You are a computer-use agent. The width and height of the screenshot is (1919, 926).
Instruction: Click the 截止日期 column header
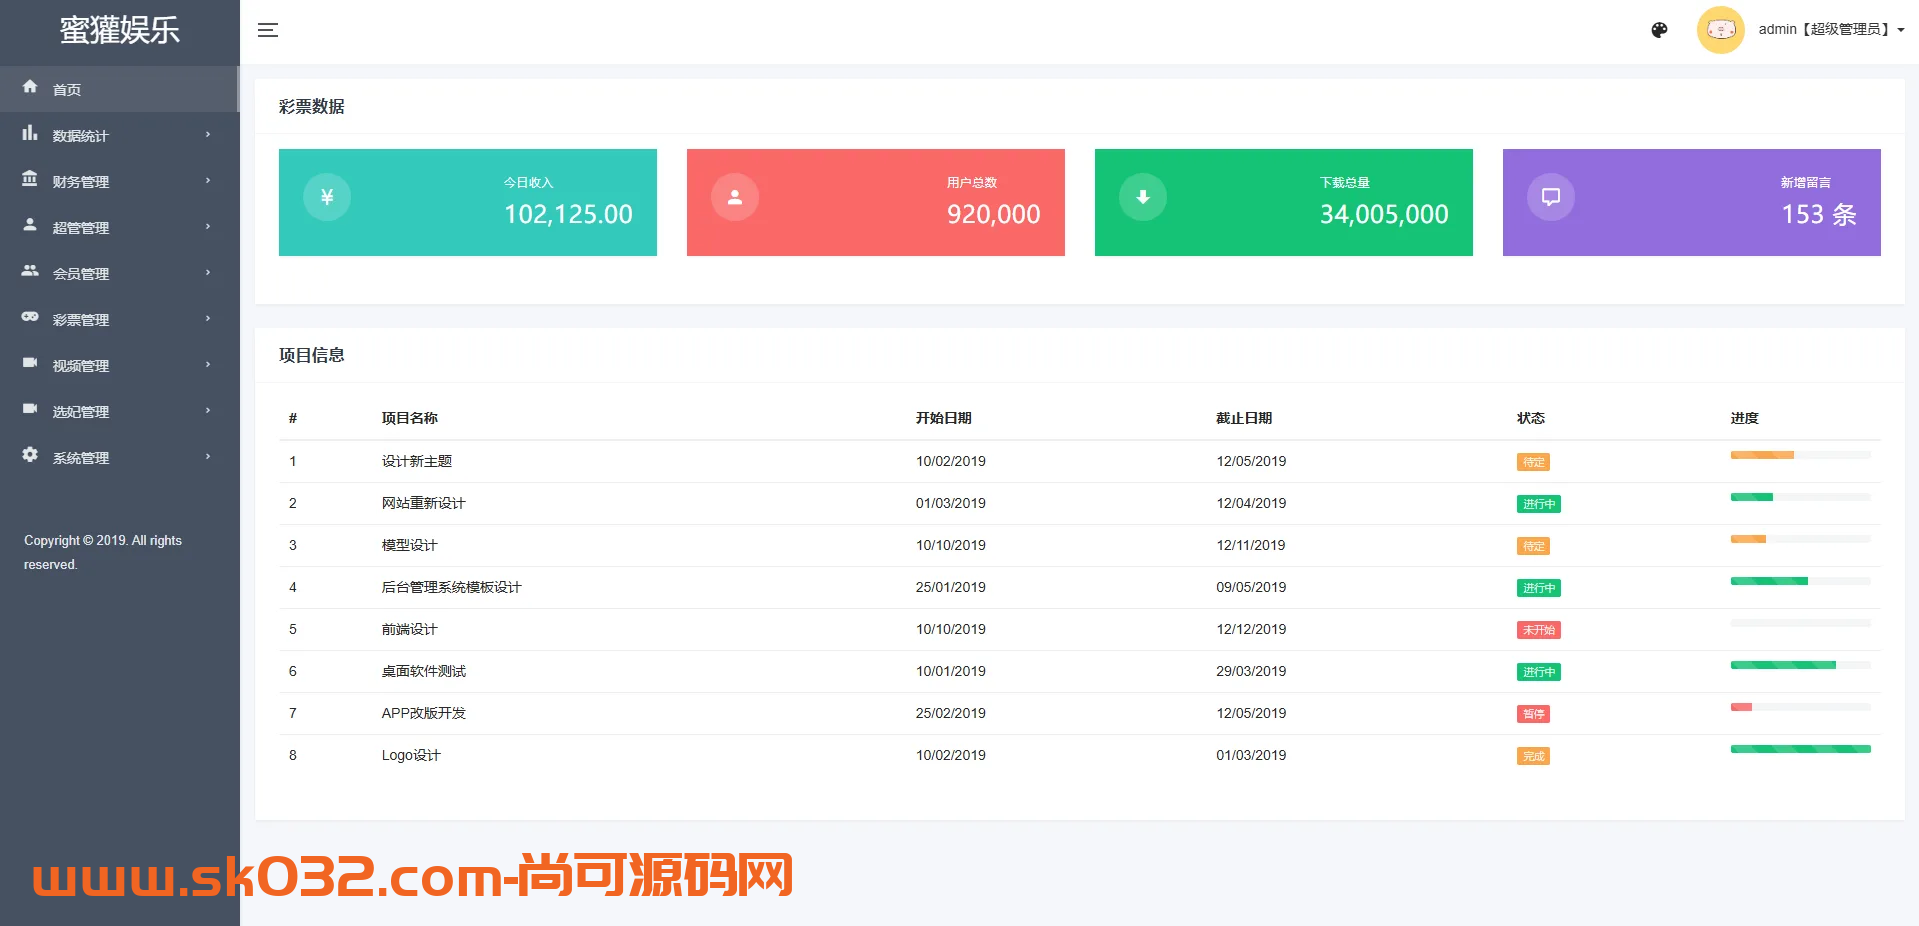1244,418
